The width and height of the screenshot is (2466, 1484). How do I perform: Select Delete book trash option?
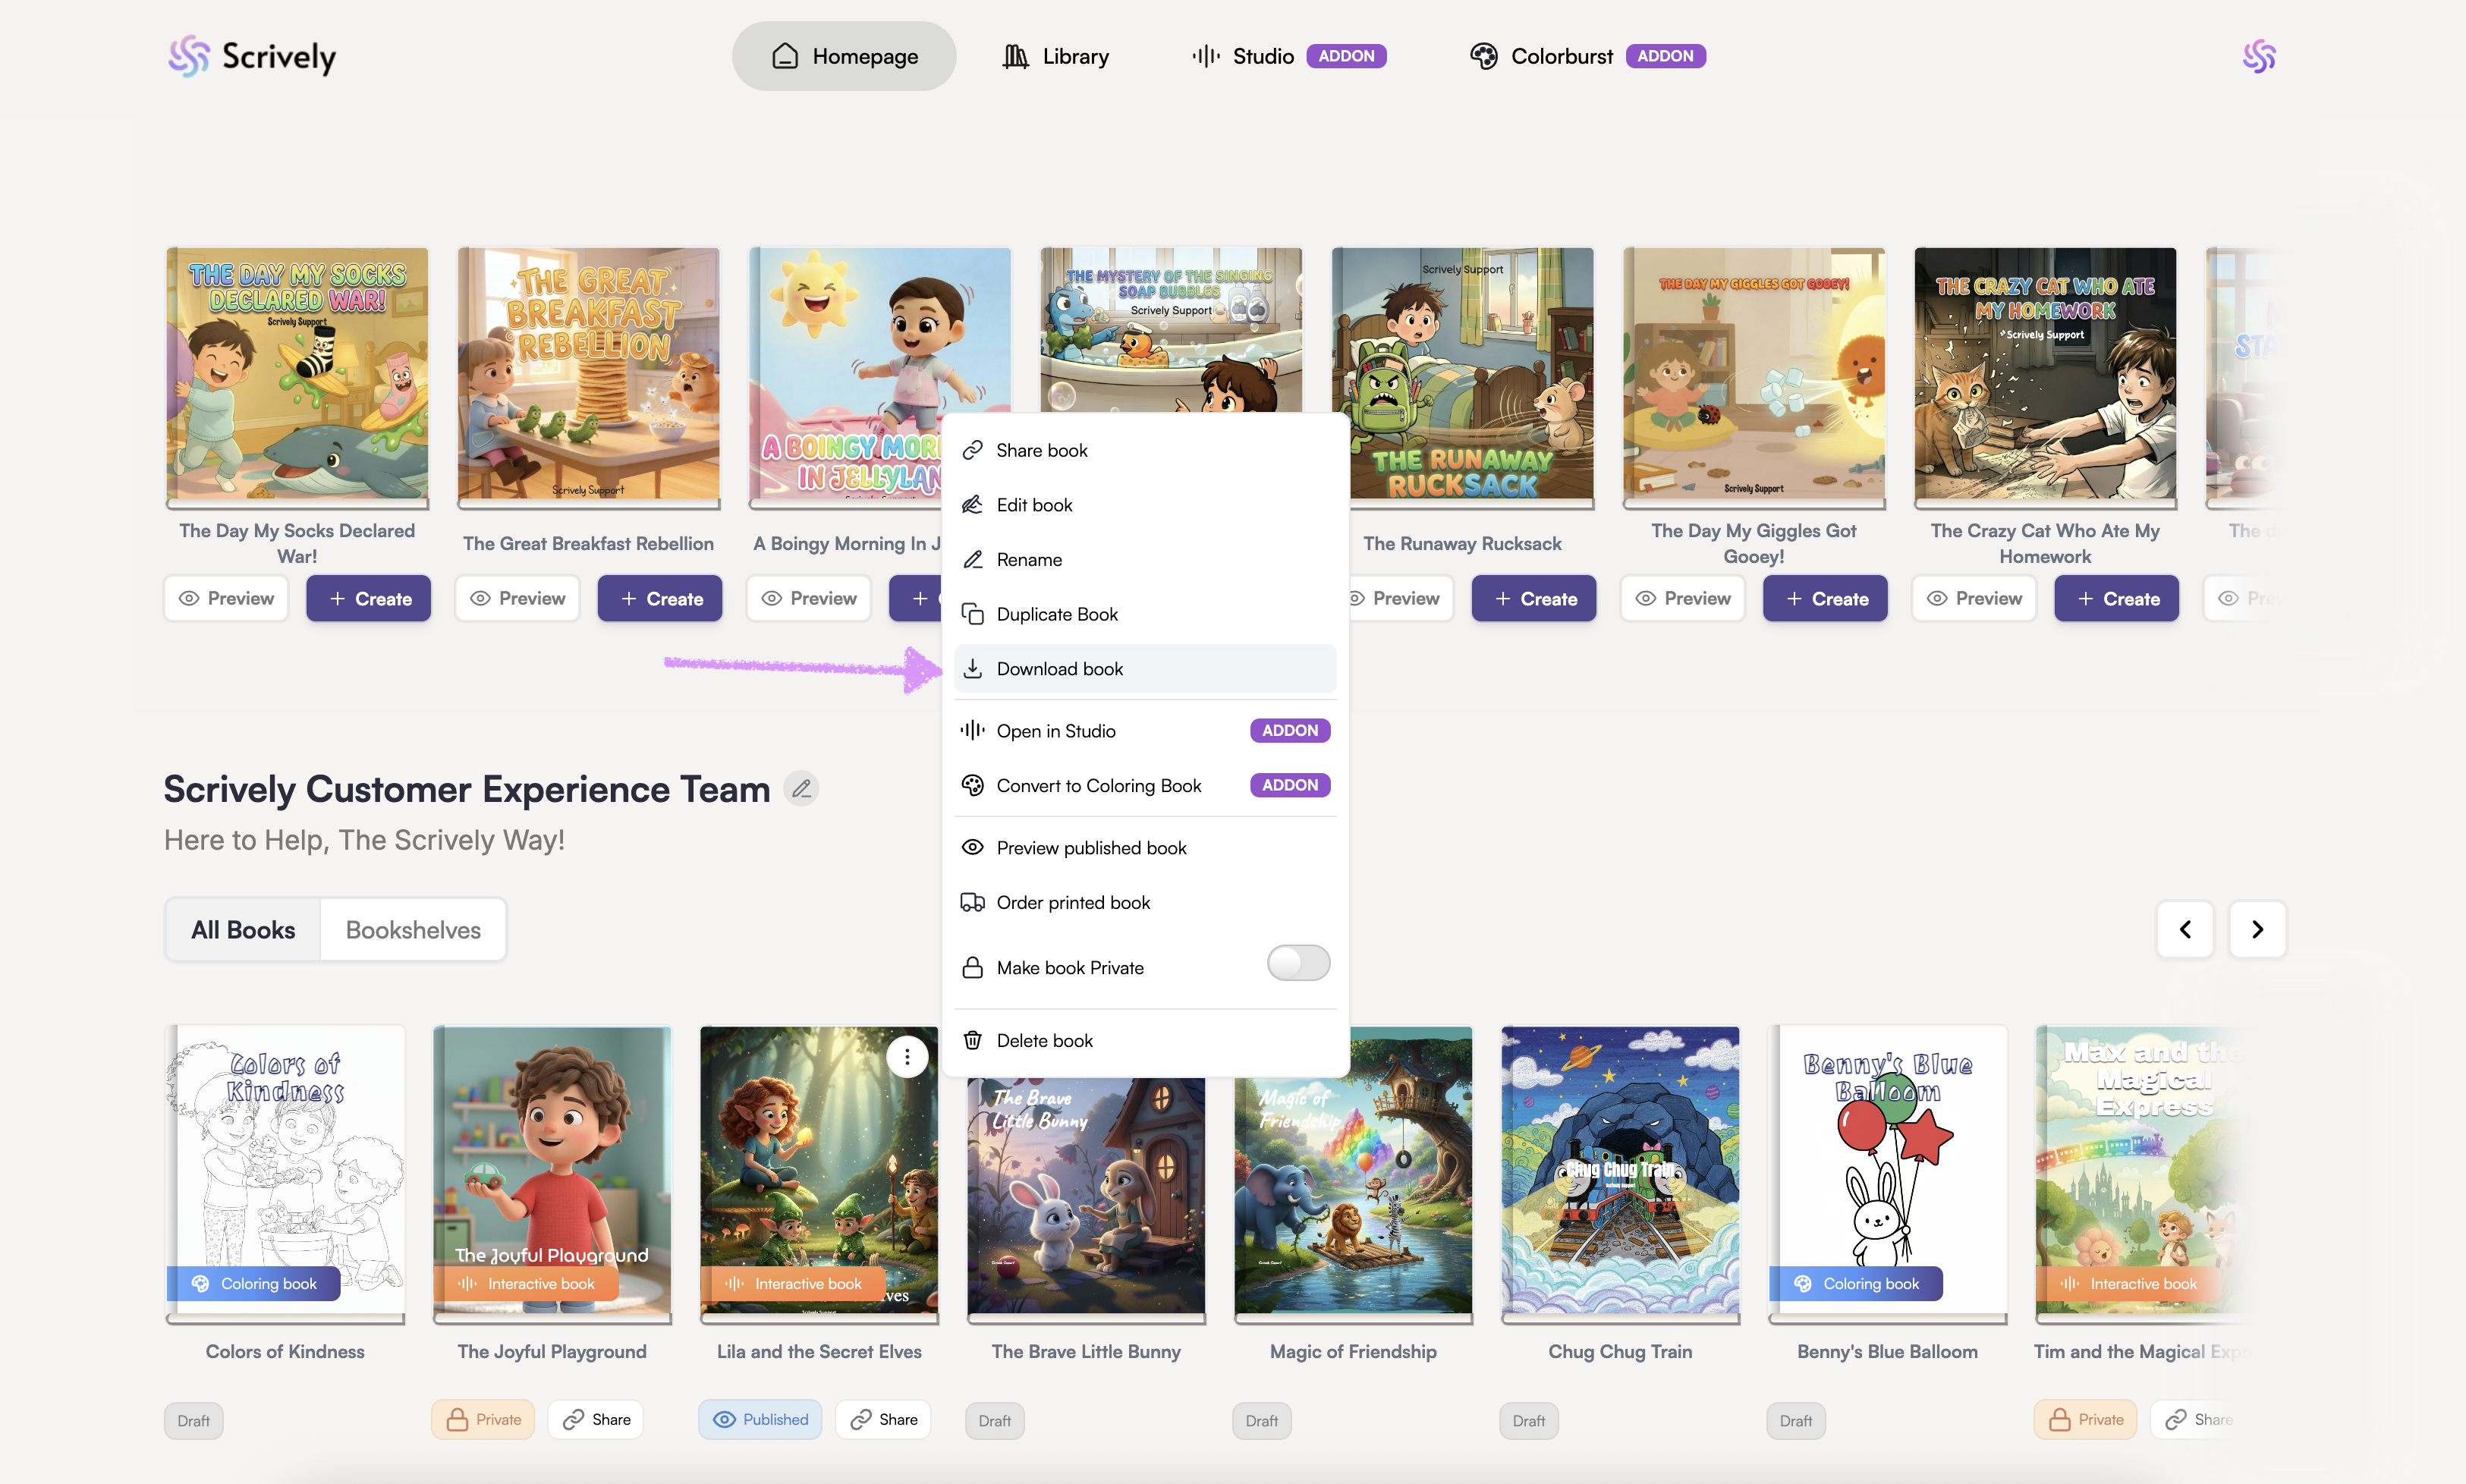click(1044, 1040)
